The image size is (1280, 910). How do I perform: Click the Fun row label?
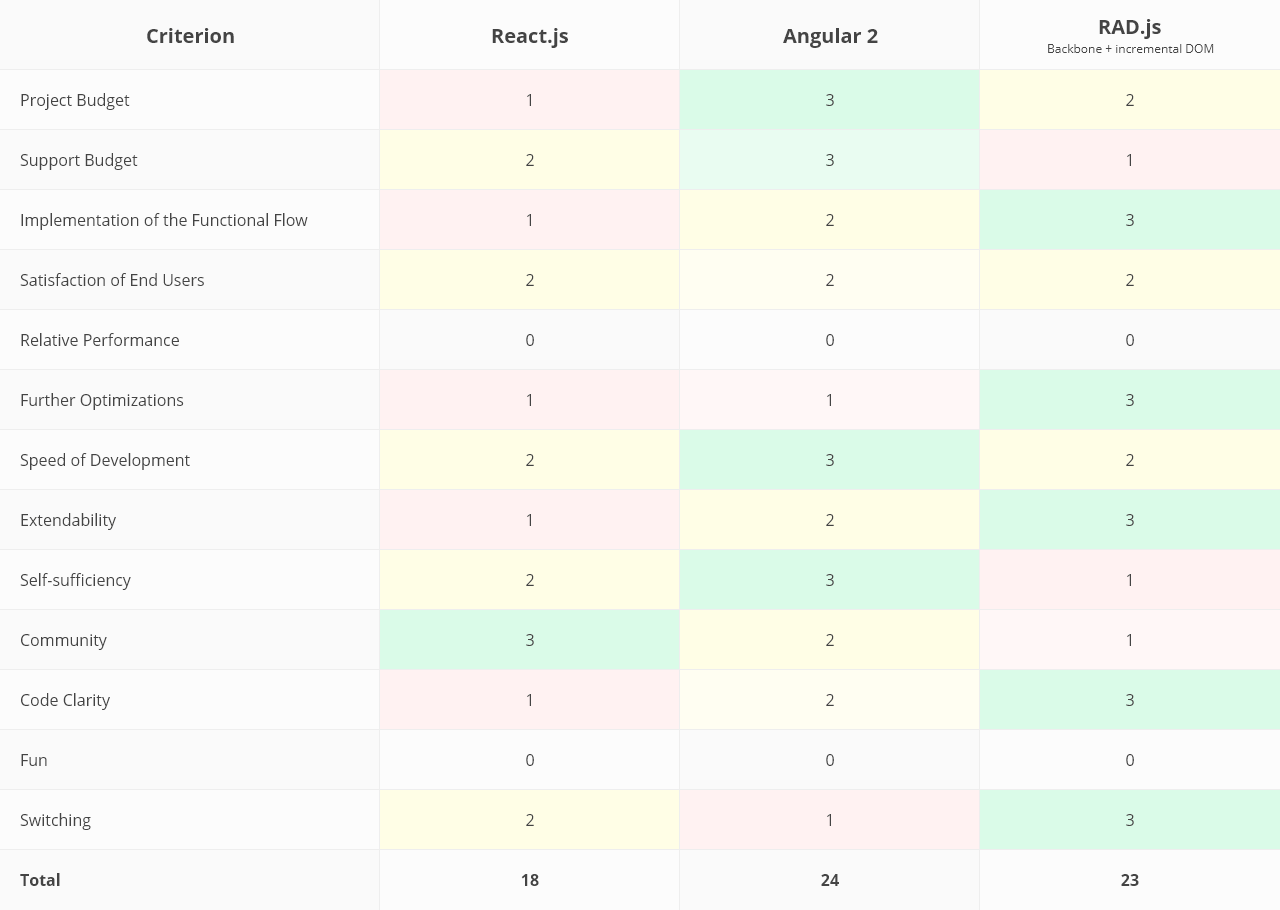34,760
